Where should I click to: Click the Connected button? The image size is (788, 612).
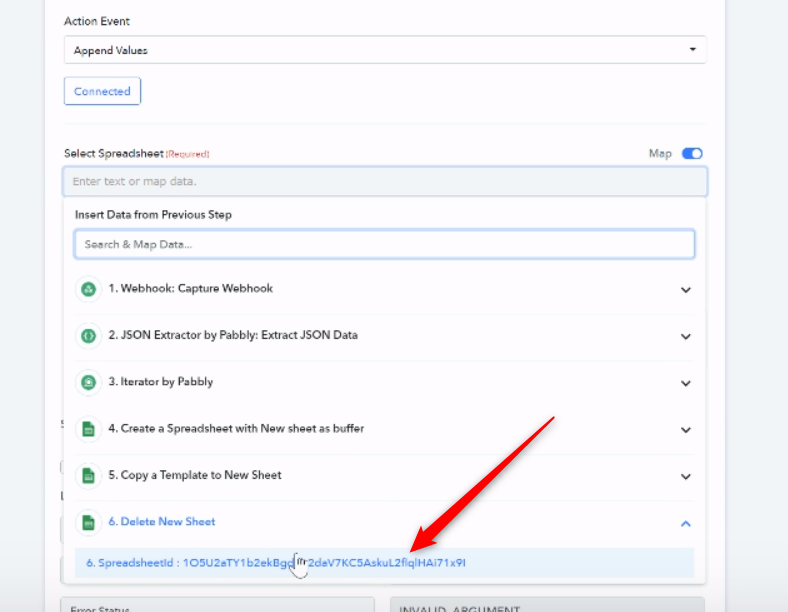tap(102, 91)
